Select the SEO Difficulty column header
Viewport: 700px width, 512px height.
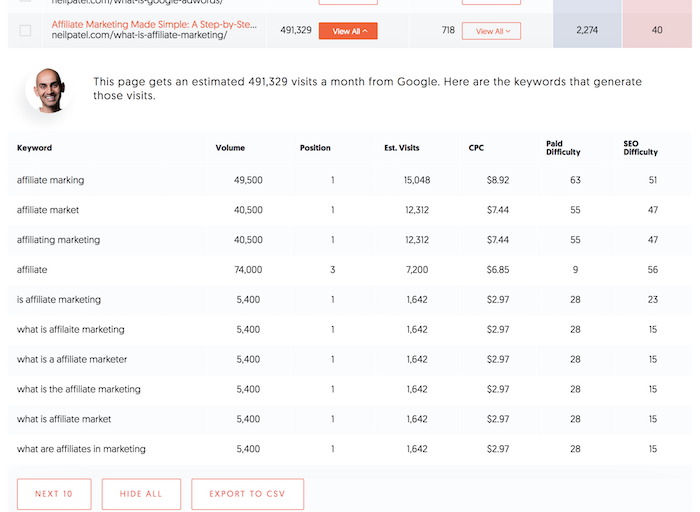[x=640, y=148]
